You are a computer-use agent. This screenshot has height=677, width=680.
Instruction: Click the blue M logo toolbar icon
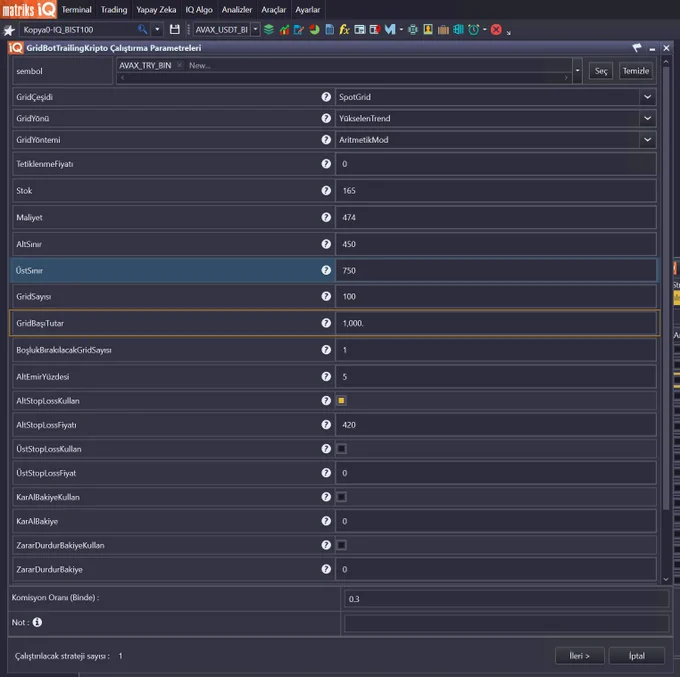[x=390, y=29]
